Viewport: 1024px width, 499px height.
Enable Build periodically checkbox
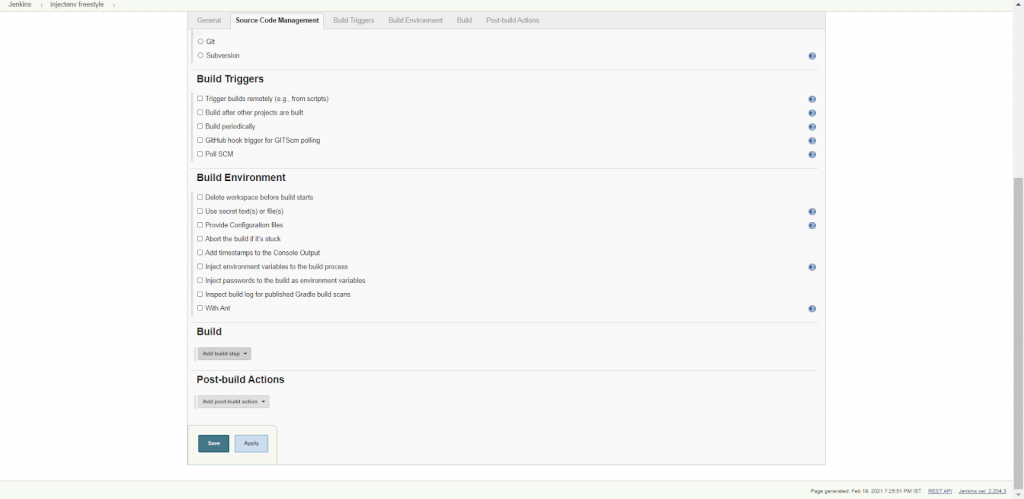(x=200, y=126)
